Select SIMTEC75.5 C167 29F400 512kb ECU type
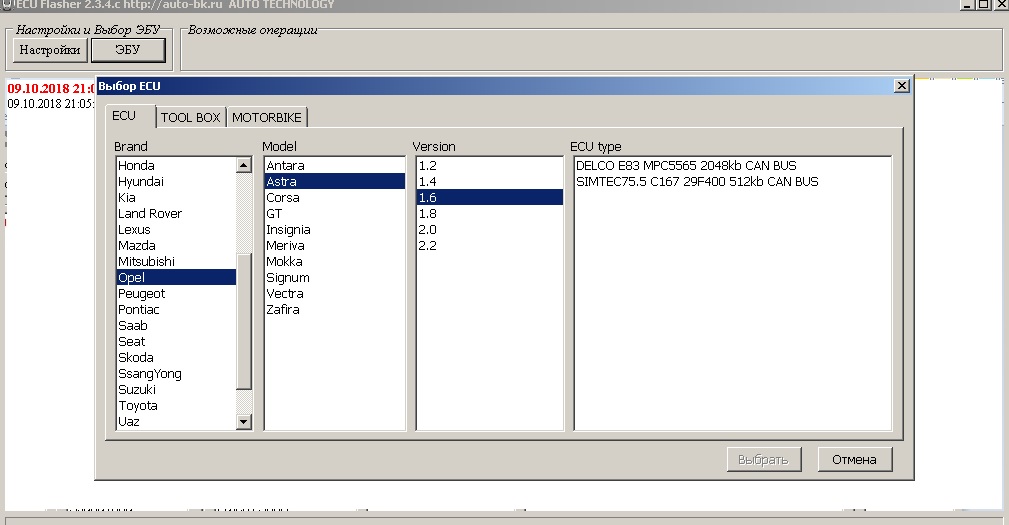The height and width of the screenshot is (525, 1009). click(x=733, y=181)
